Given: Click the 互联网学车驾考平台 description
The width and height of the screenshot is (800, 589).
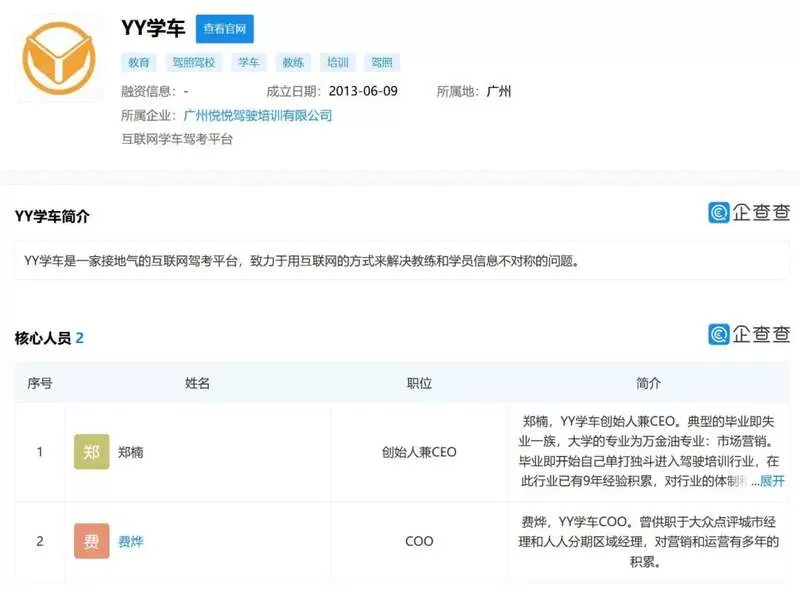Looking at the screenshot, I should coord(177,139).
